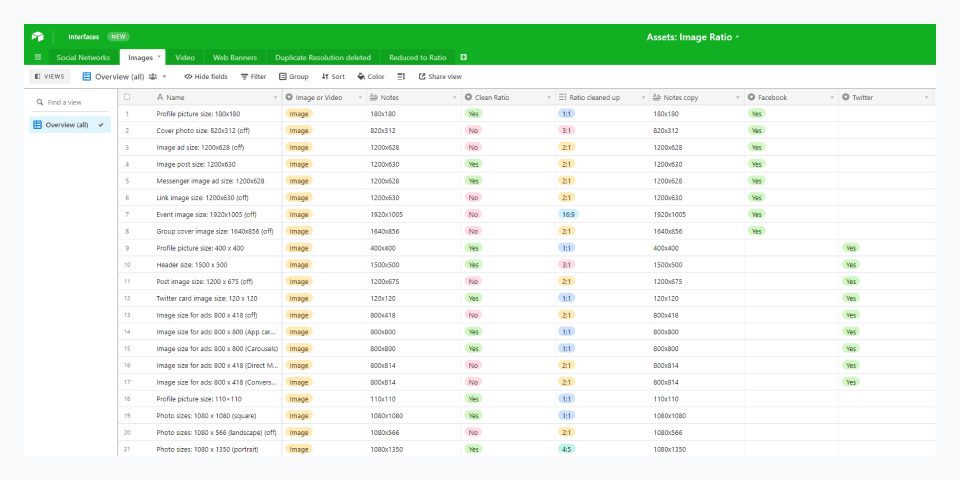Open the Social Networks tab

83,57
